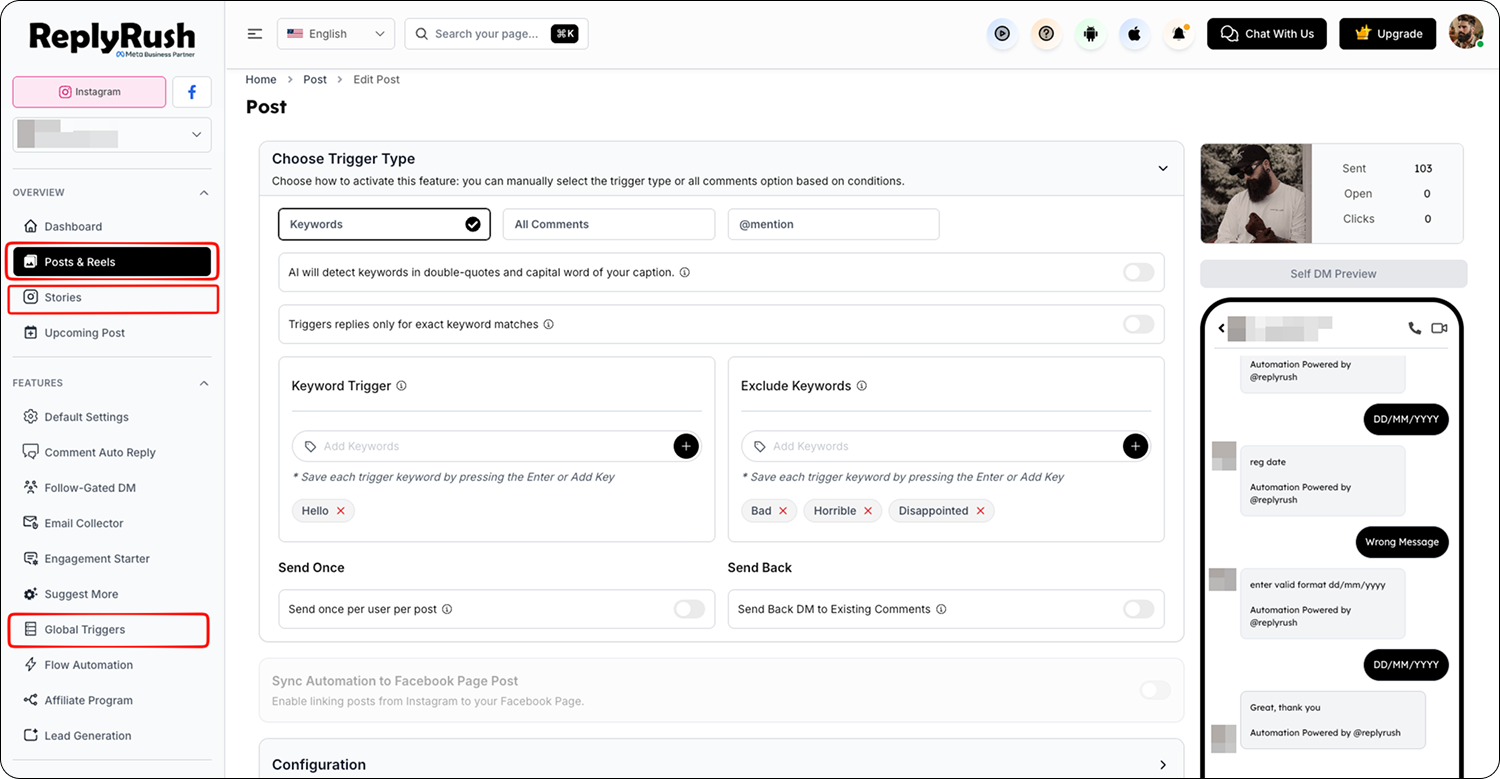Screen dimensions: 1500x779
Task: Switch to the Facebook account icon
Action: click(x=192, y=92)
